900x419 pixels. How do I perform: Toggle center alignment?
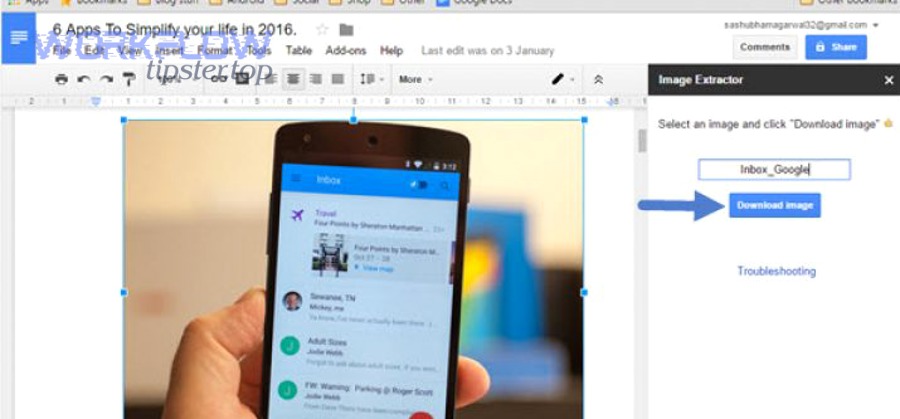click(293, 79)
